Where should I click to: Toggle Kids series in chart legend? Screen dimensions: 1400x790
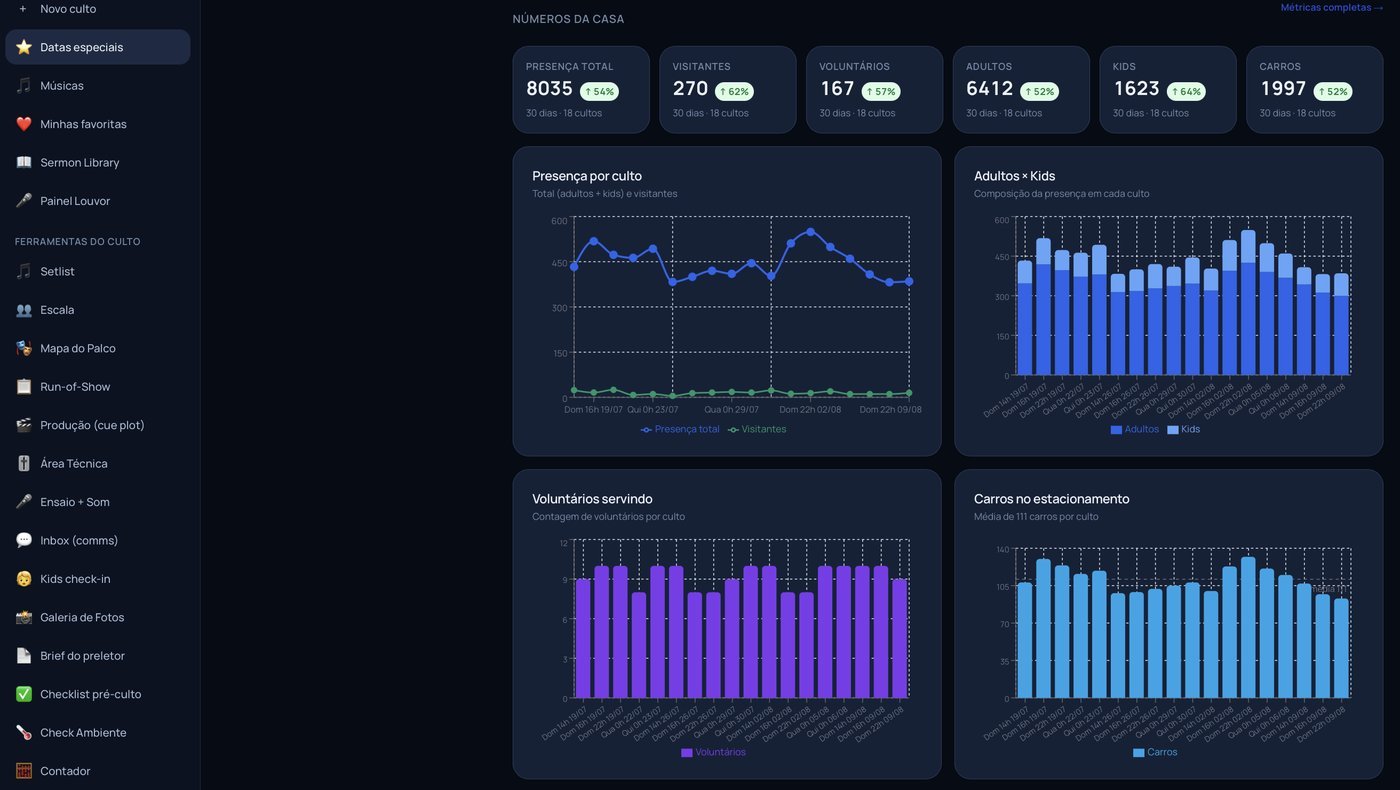tap(1183, 429)
